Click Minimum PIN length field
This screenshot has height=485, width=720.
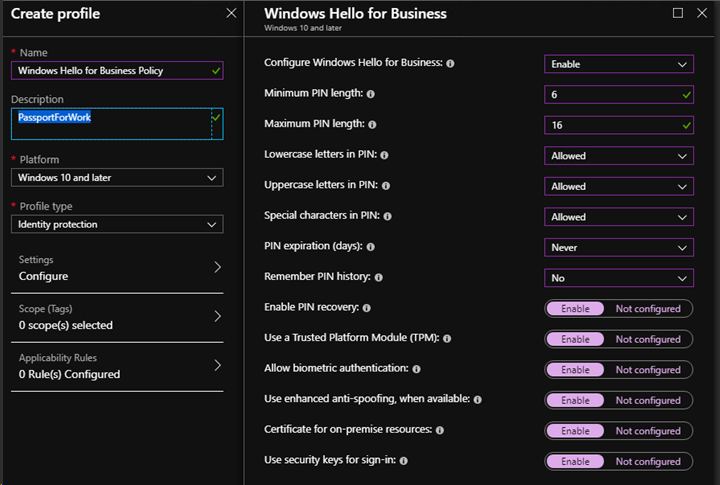(619, 95)
